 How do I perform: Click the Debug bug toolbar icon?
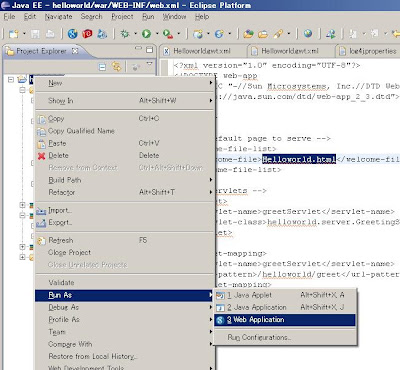point(125,34)
